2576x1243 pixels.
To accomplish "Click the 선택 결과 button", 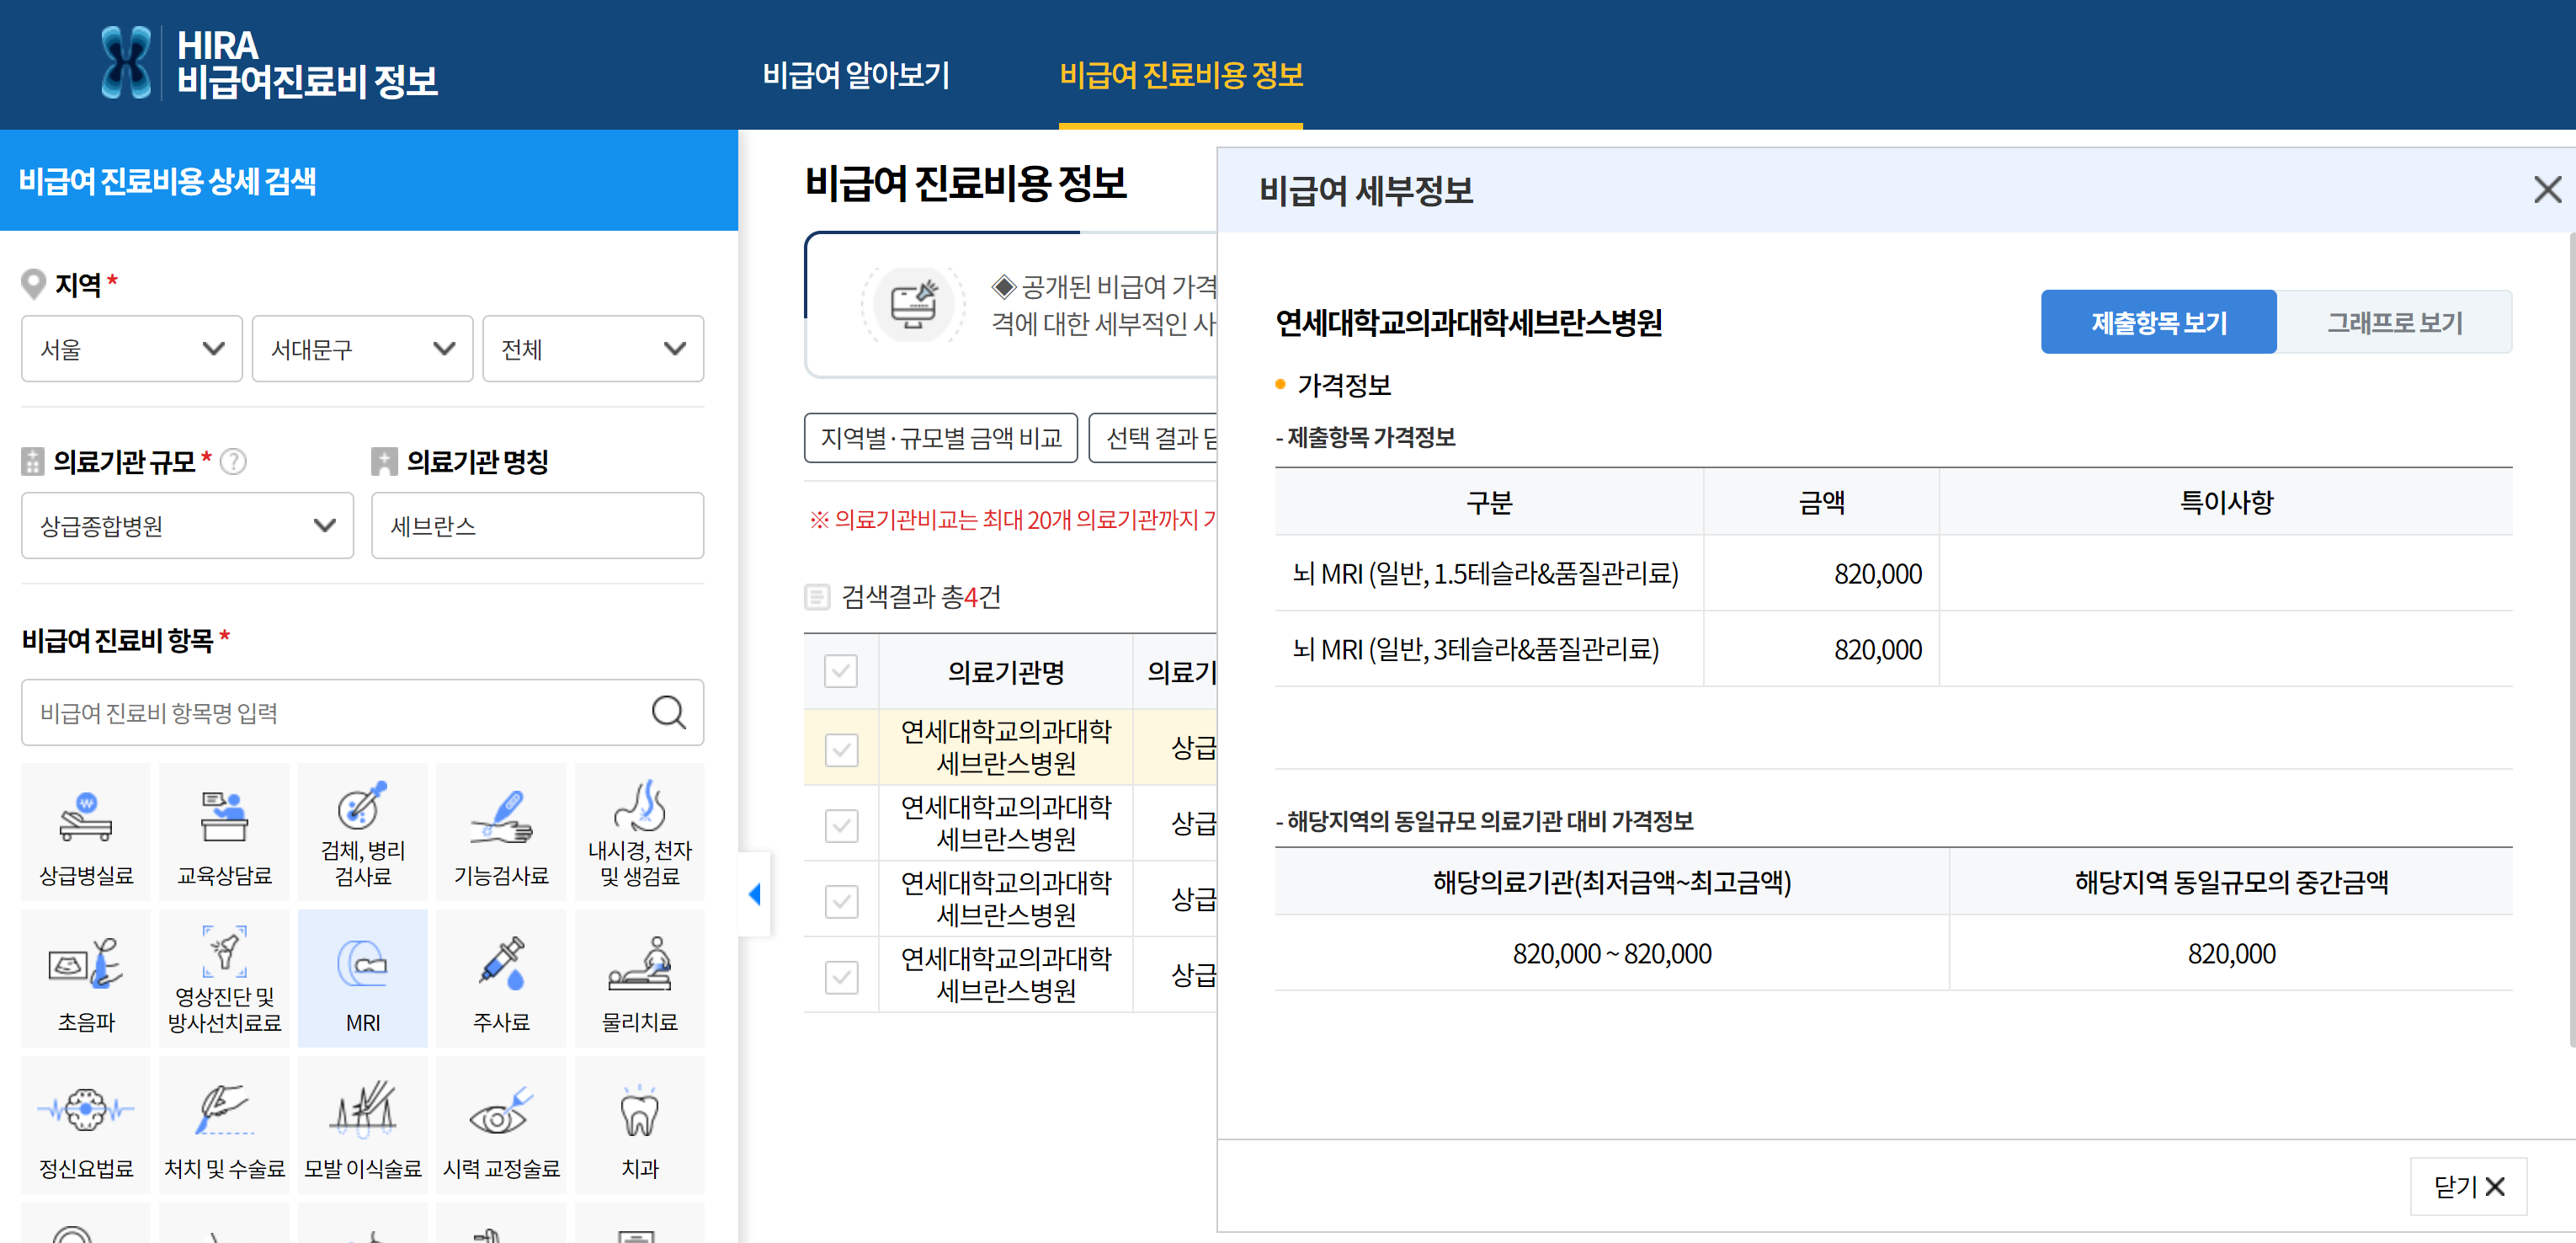I will click(1153, 438).
